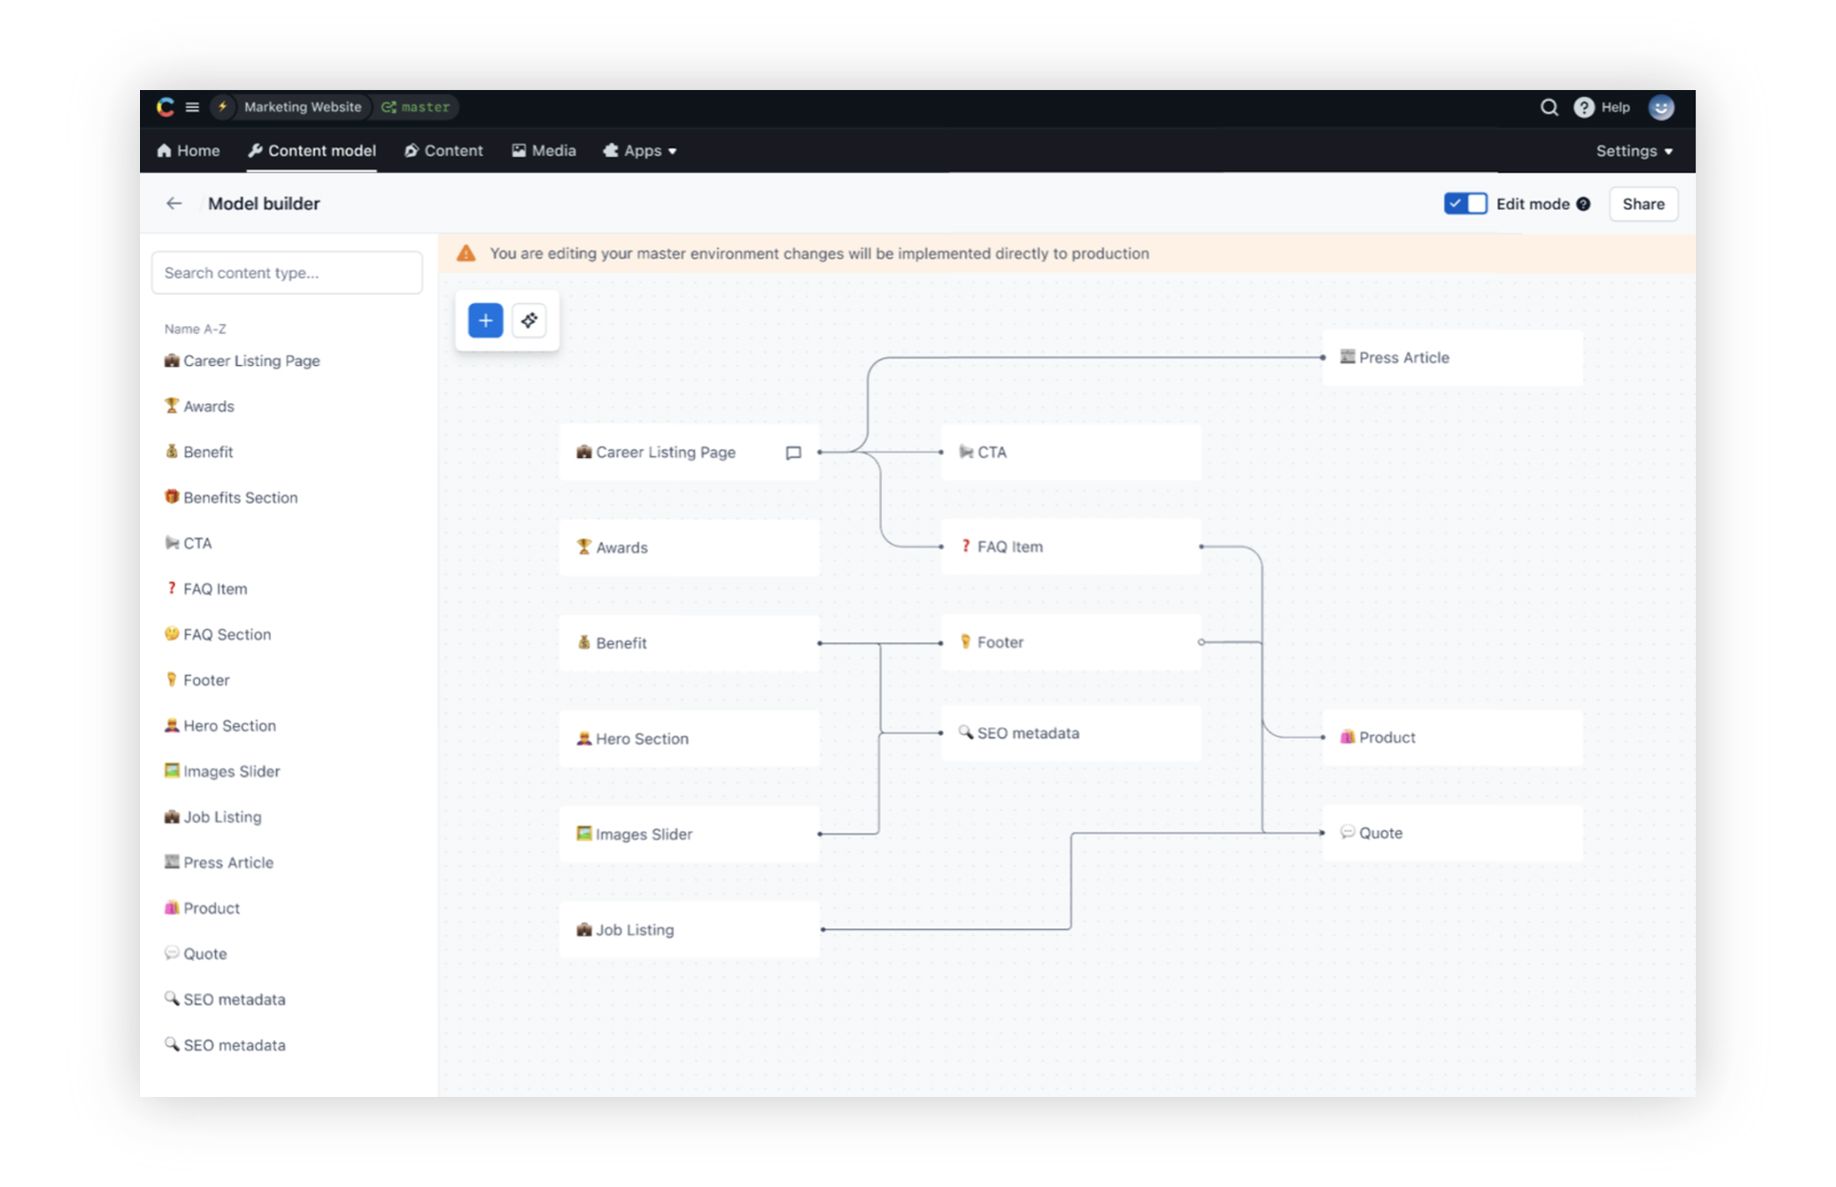
Task: Click the newspaper icon on Press Article node
Action: click(x=1347, y=356)
